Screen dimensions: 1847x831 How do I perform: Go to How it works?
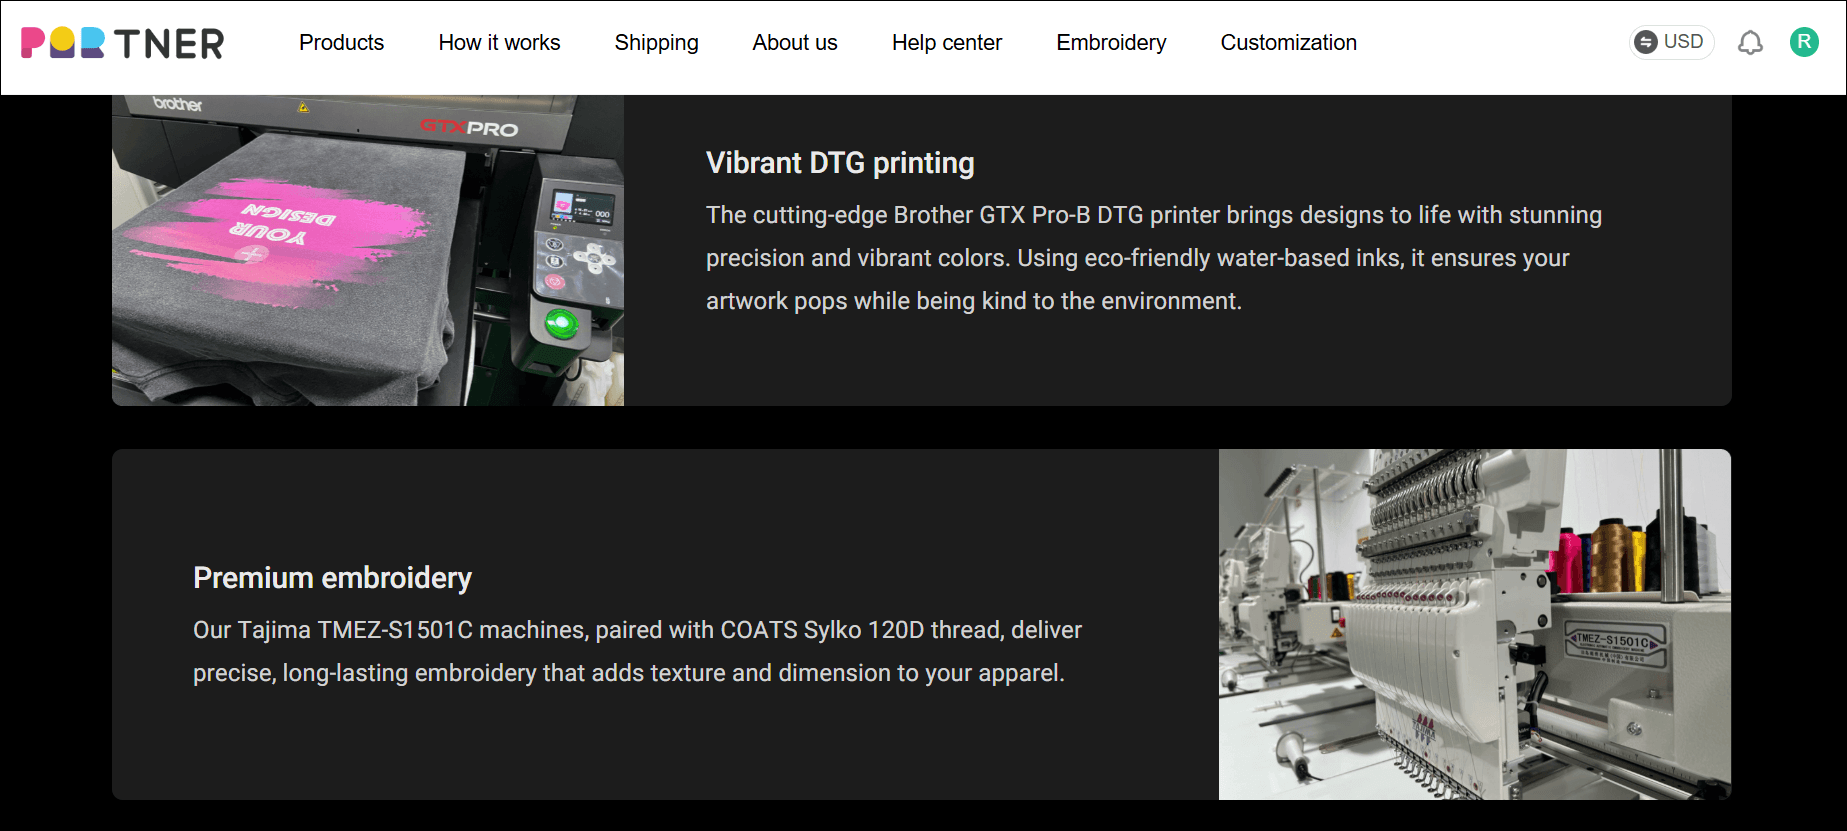click(499, 43)
